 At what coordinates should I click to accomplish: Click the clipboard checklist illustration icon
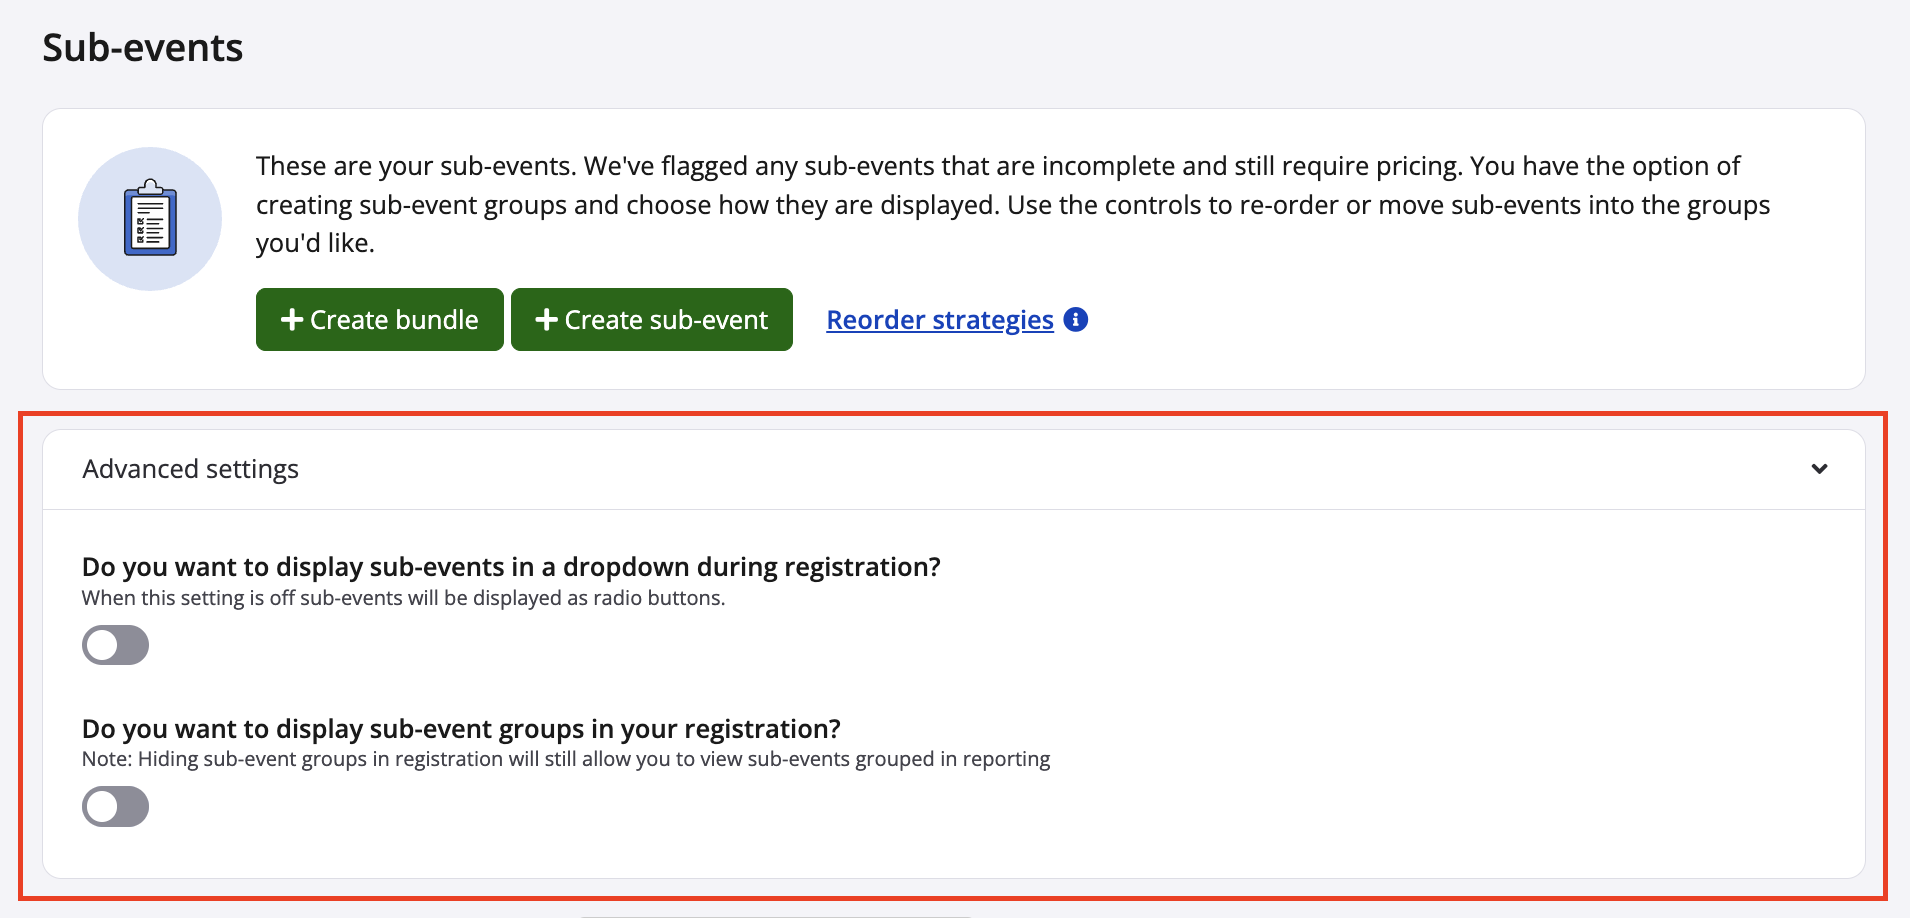click(150, 218)
